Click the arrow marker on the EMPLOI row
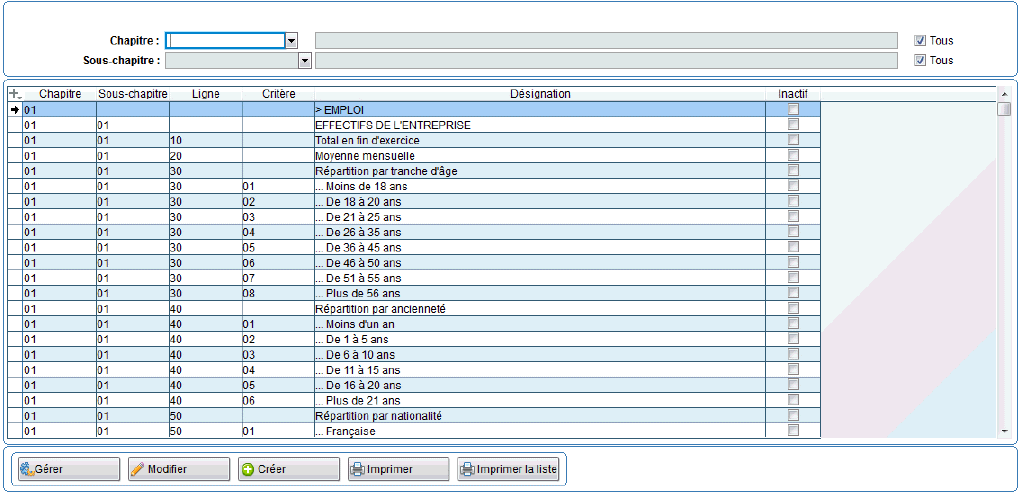 (x=15, y=109)
